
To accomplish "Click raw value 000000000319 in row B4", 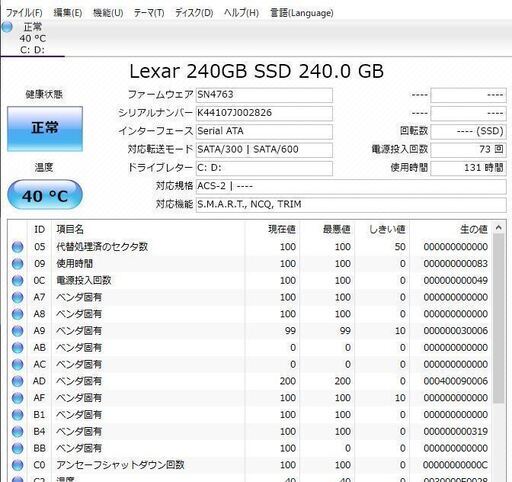I will coord(455,431).
